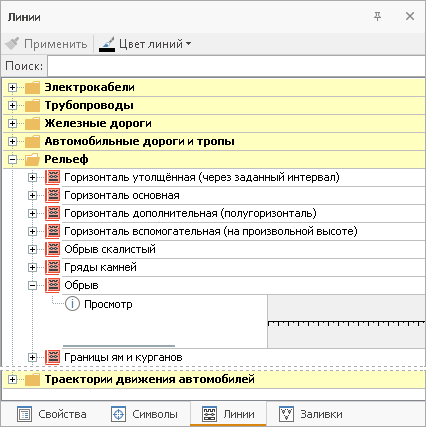The image size is (426, 427).
Task: Expand the Трубопроводы folder
Action: coord(12,106)
